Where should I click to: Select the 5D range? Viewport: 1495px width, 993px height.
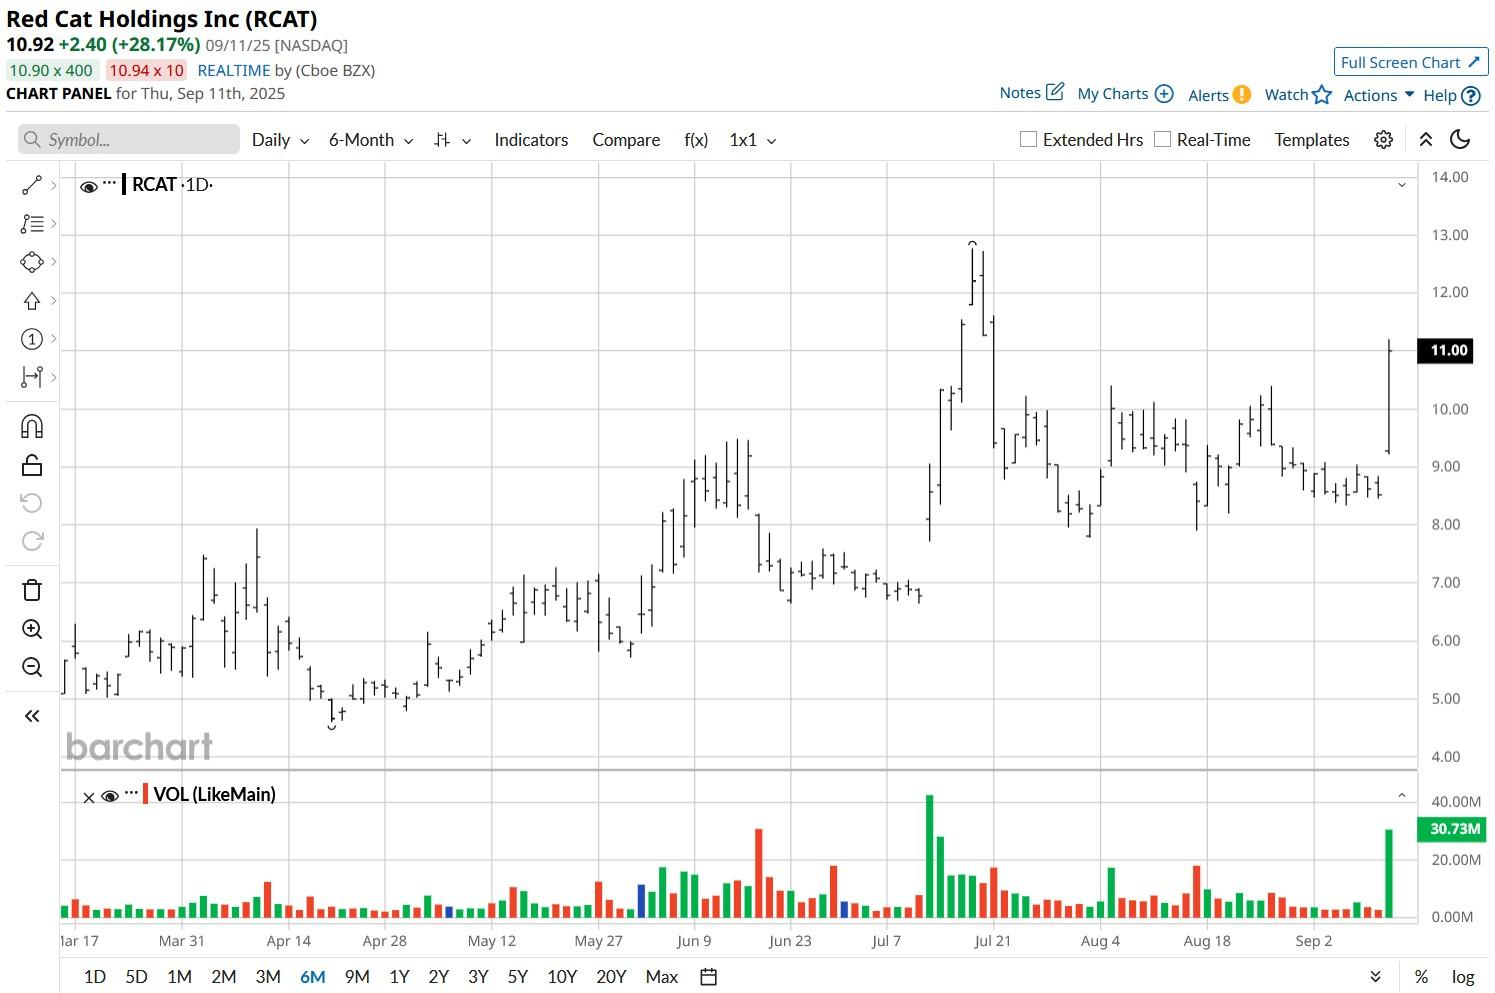(137, 977)
